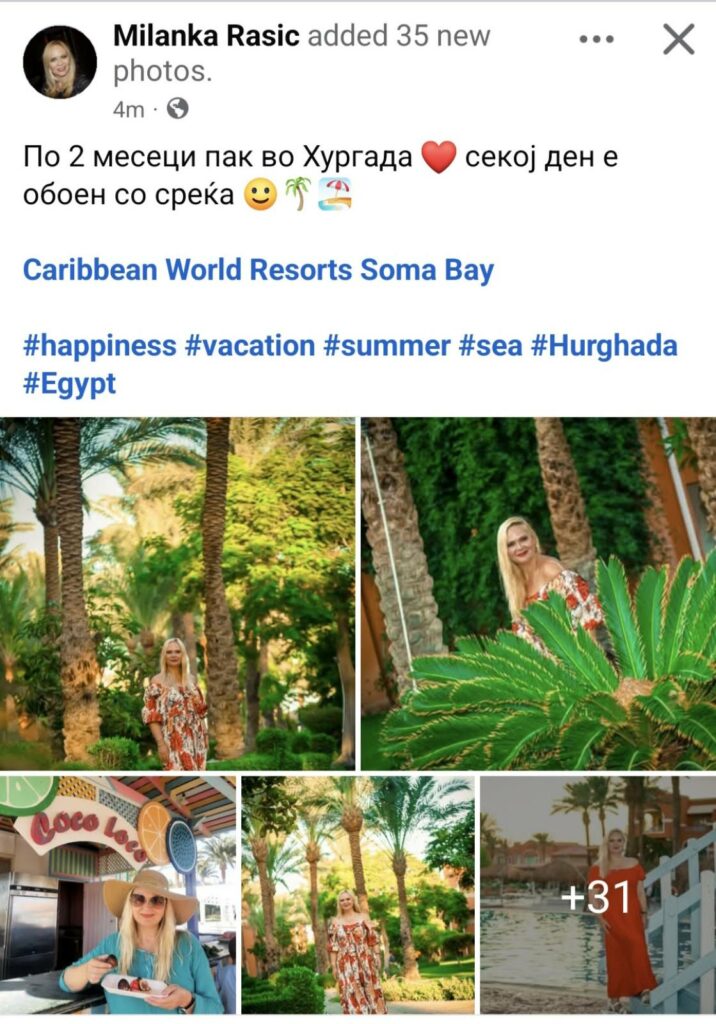Open Milanka Rasic's profile picture
716x1024 pixels.
tap(59, 62)
